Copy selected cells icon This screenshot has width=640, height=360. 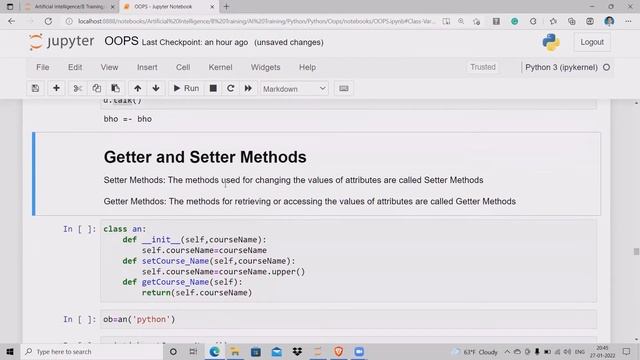click(96, 88)
